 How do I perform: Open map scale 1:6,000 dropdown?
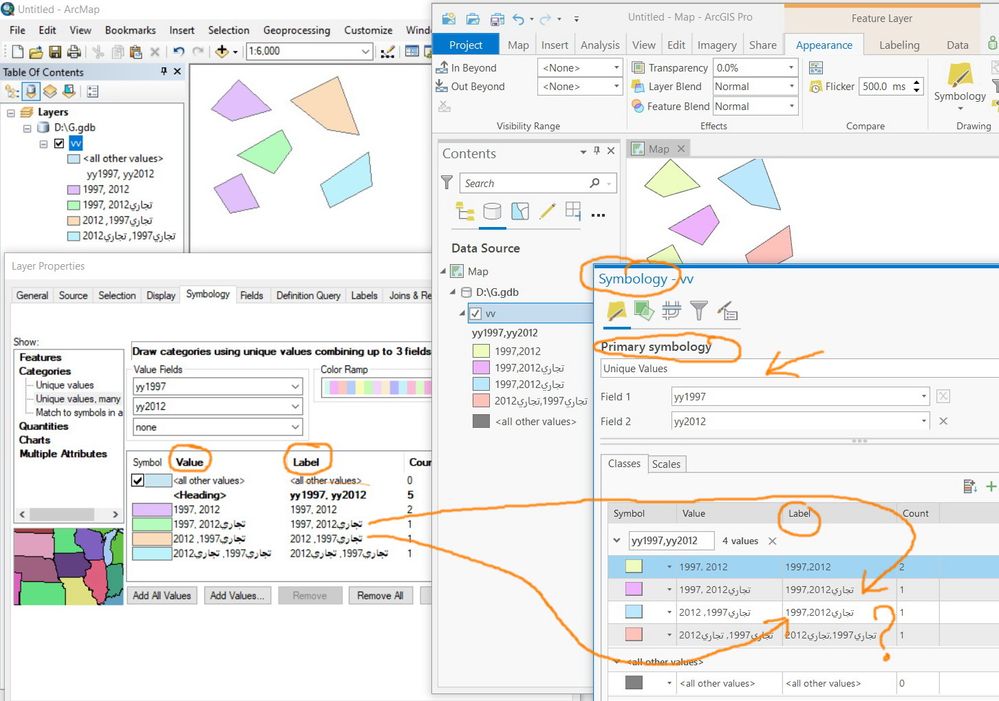coord(365,52)
